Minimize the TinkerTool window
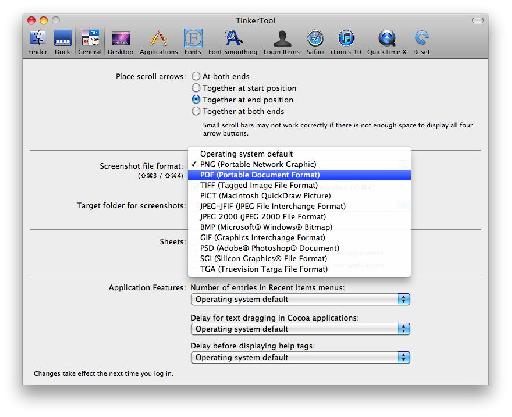512x417 pixels. click(x=44, y=20)
